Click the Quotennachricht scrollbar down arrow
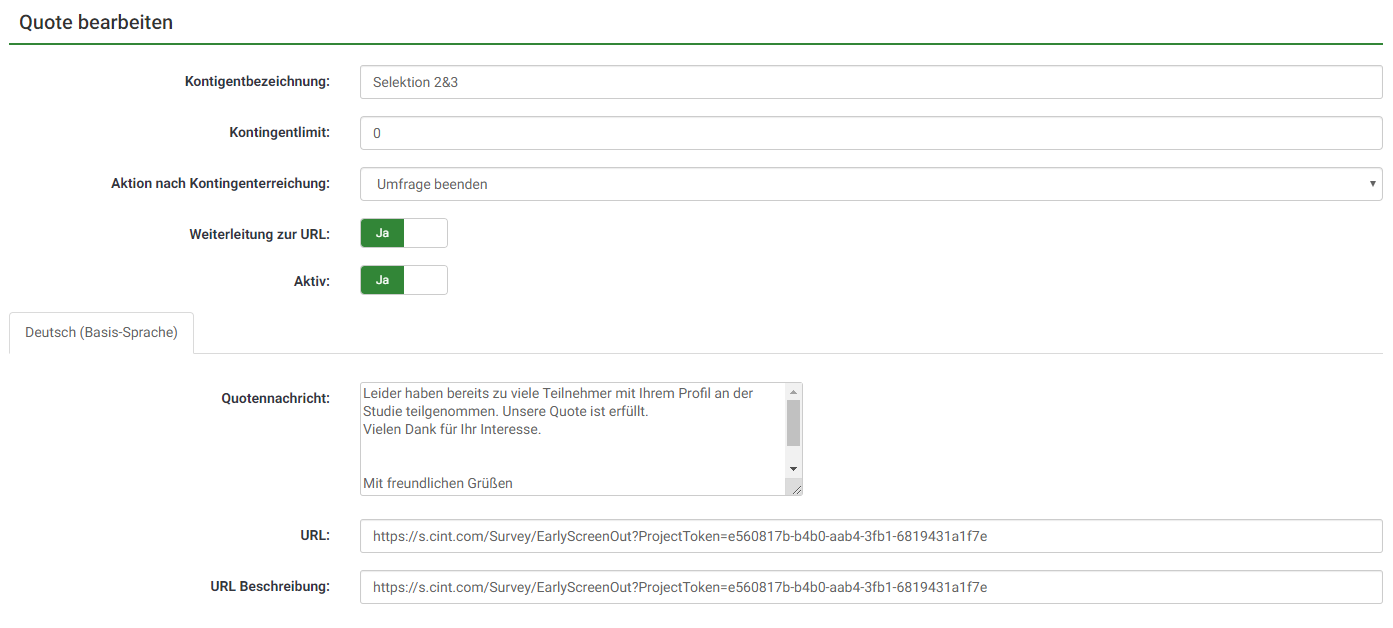Viewport: 1393px width, 628px height. 794,468
